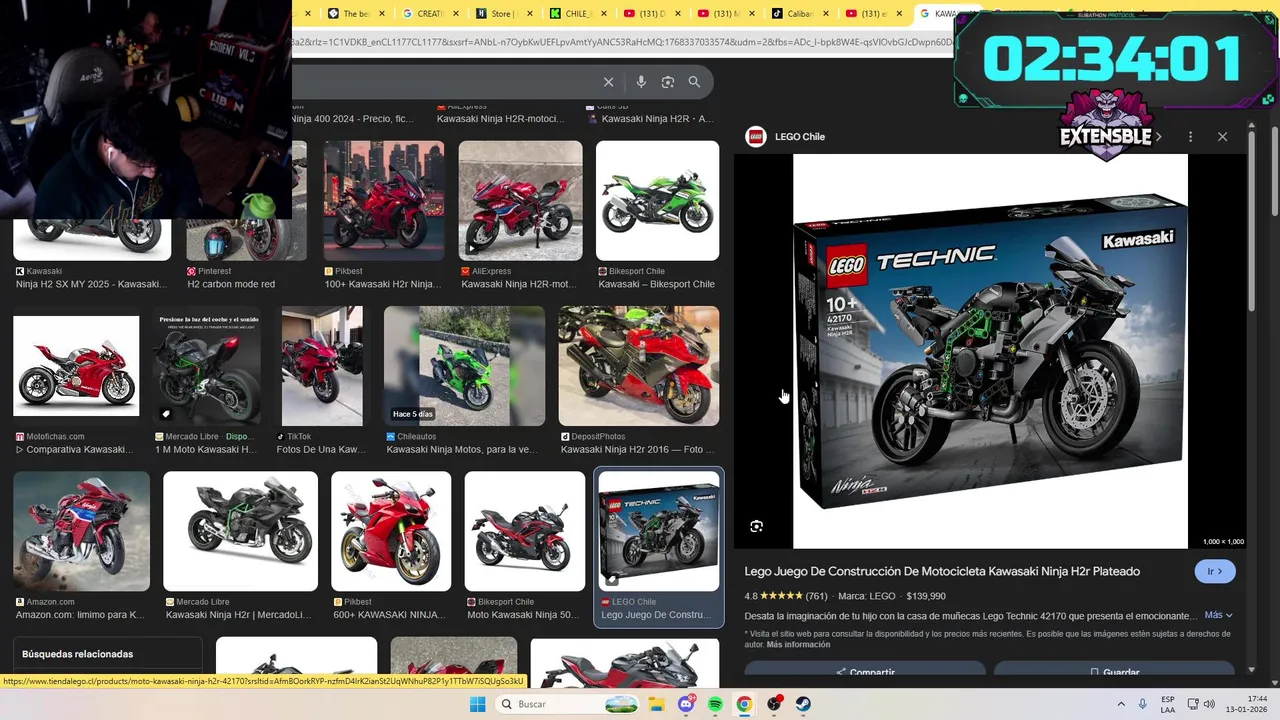Go to next image with the chevron arrow
The height and width of the screenshot is (720, 1280).
[x=1158, y=136]
